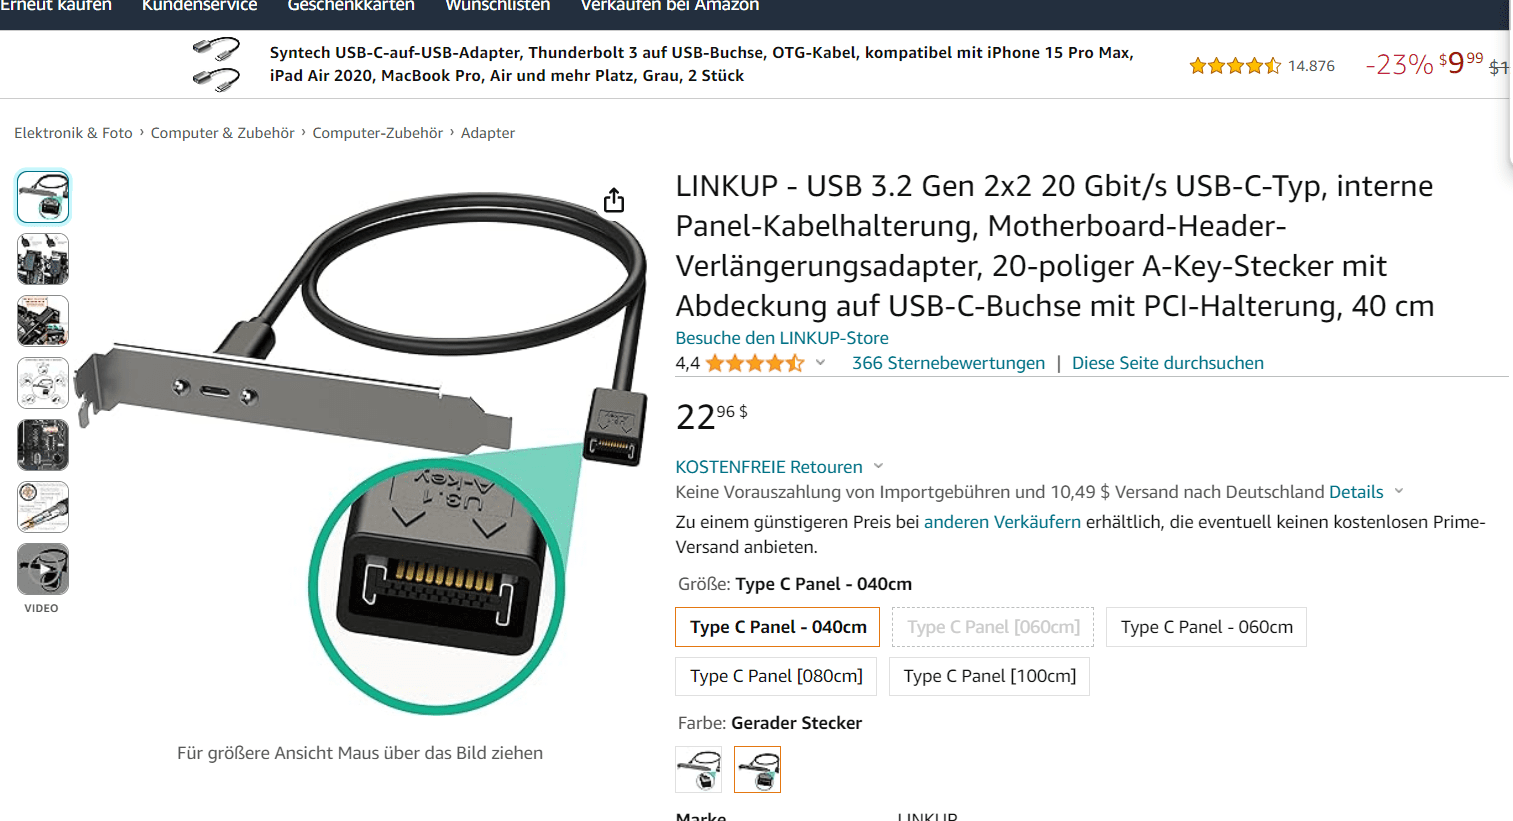Expand the shipping Details chevron
This screenshot has height=821, width=1513.
pyautogui.click(x=1399, y=491)
